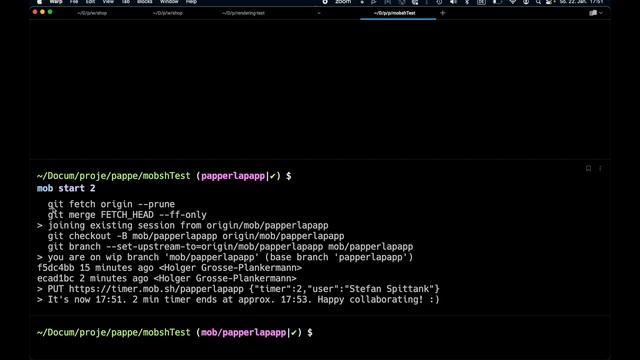Screen dimensions: 640x360
Task: Click the 'mob start 2' command text
Action: pos(66,188)
